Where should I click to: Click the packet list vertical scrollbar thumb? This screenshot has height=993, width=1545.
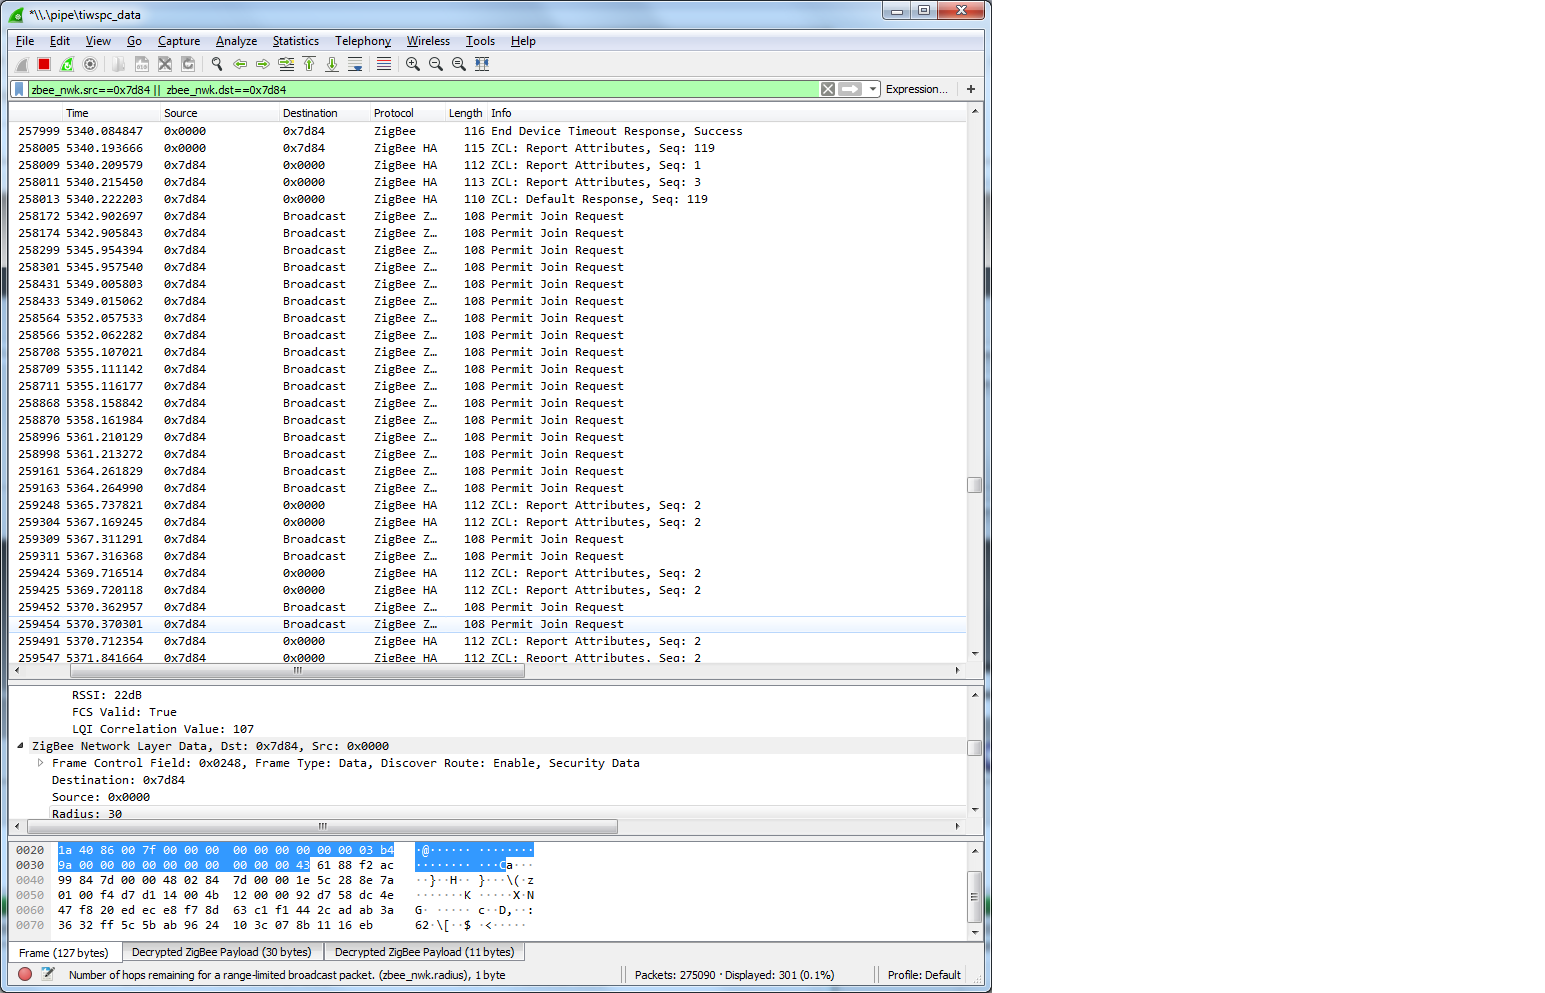(974, 485)
